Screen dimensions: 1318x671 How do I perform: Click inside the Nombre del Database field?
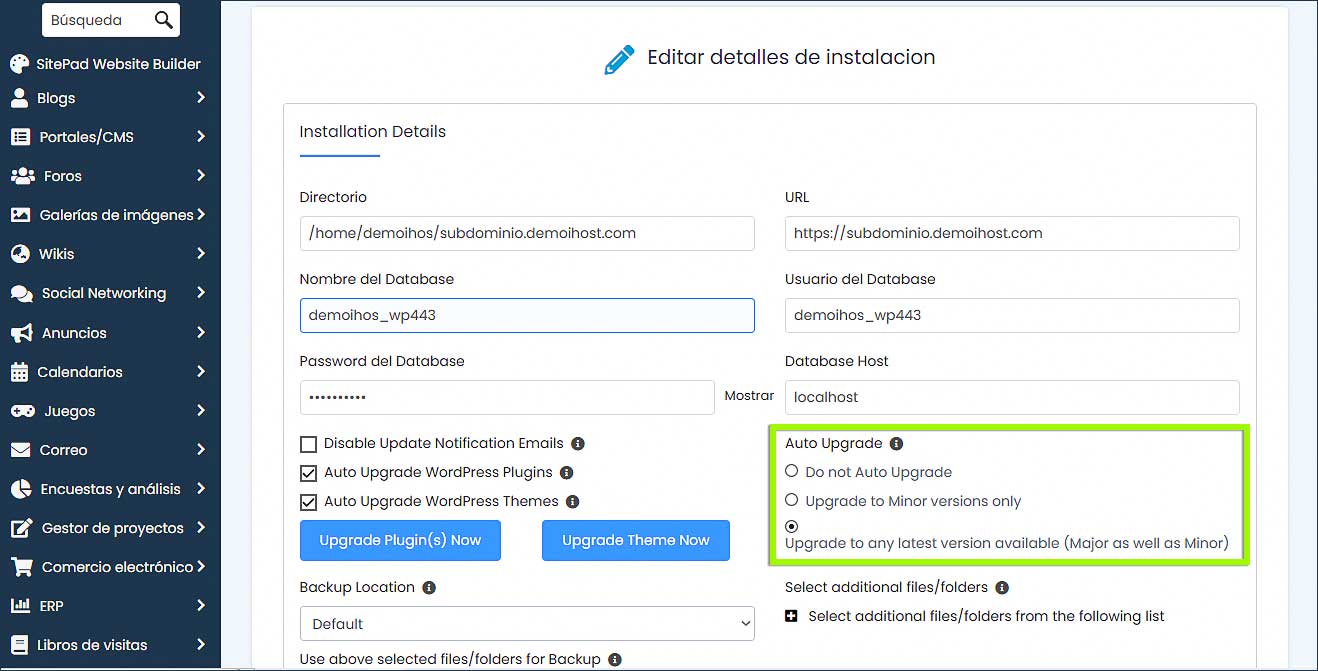(527, 315)
